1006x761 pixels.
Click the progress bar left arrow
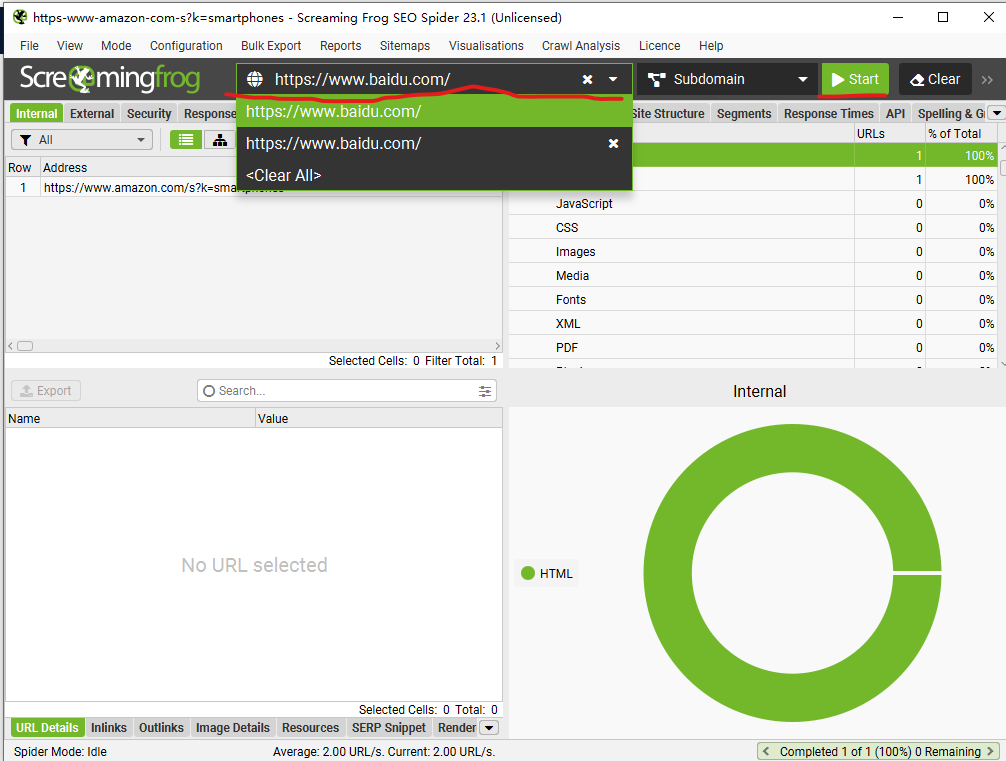pyautogui.click(x=766, y=751)
